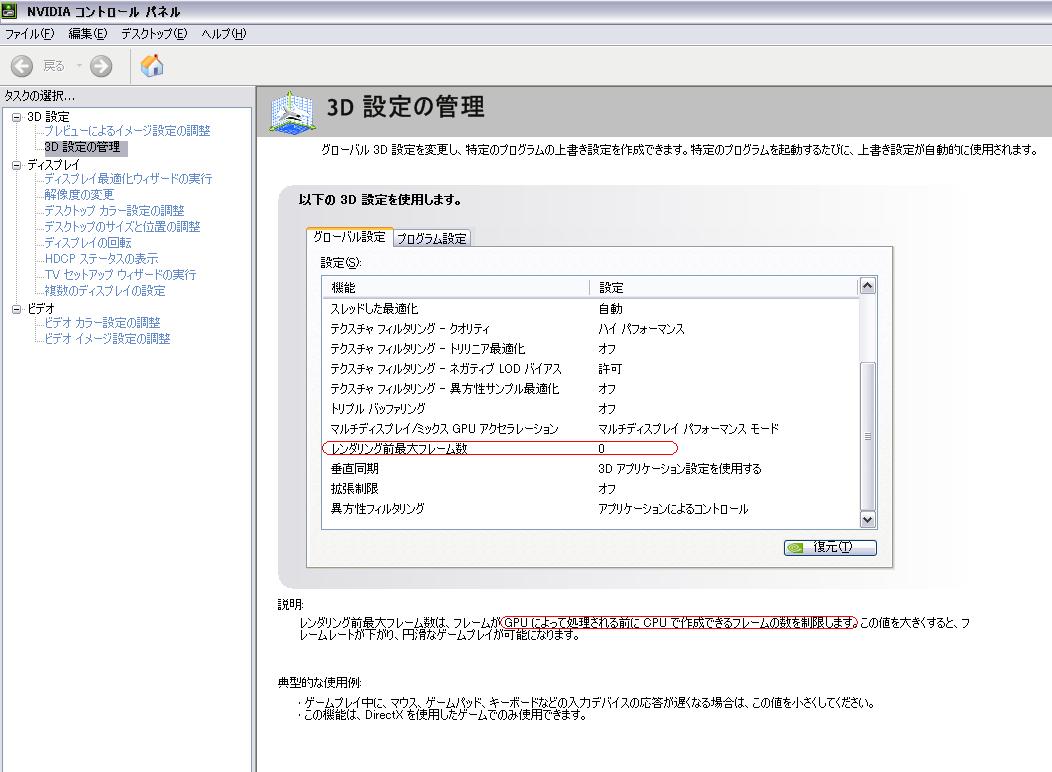
Task: Open デスクトップのサイズと位置の調整 link
Action: click(121, 227)
